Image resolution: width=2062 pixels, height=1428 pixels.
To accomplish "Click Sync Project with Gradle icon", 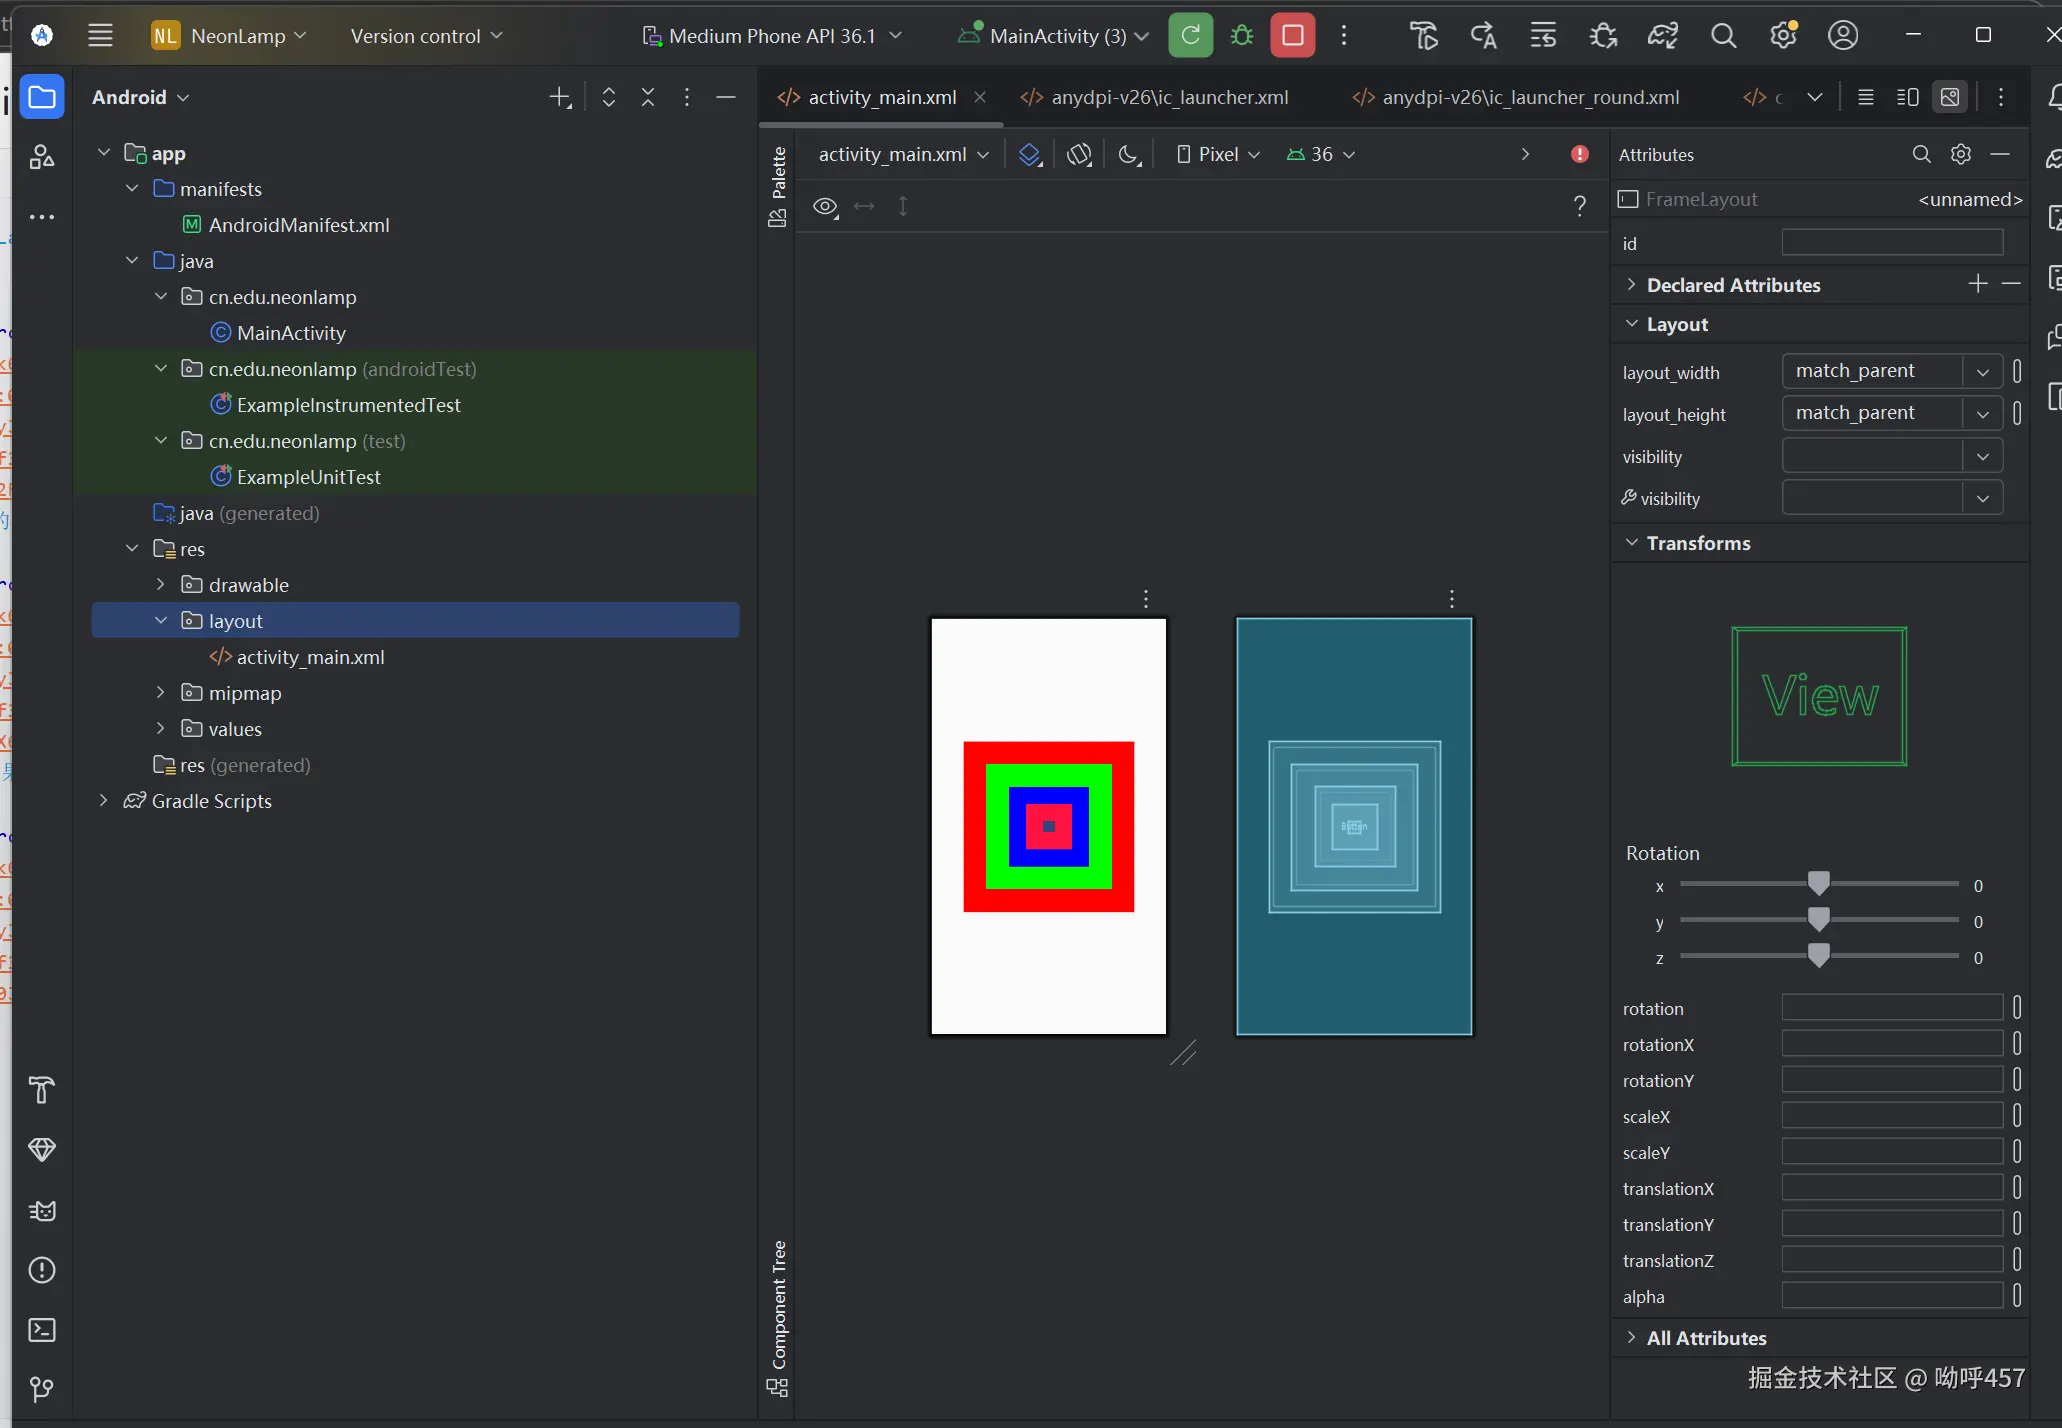I will click(1663, 36).
